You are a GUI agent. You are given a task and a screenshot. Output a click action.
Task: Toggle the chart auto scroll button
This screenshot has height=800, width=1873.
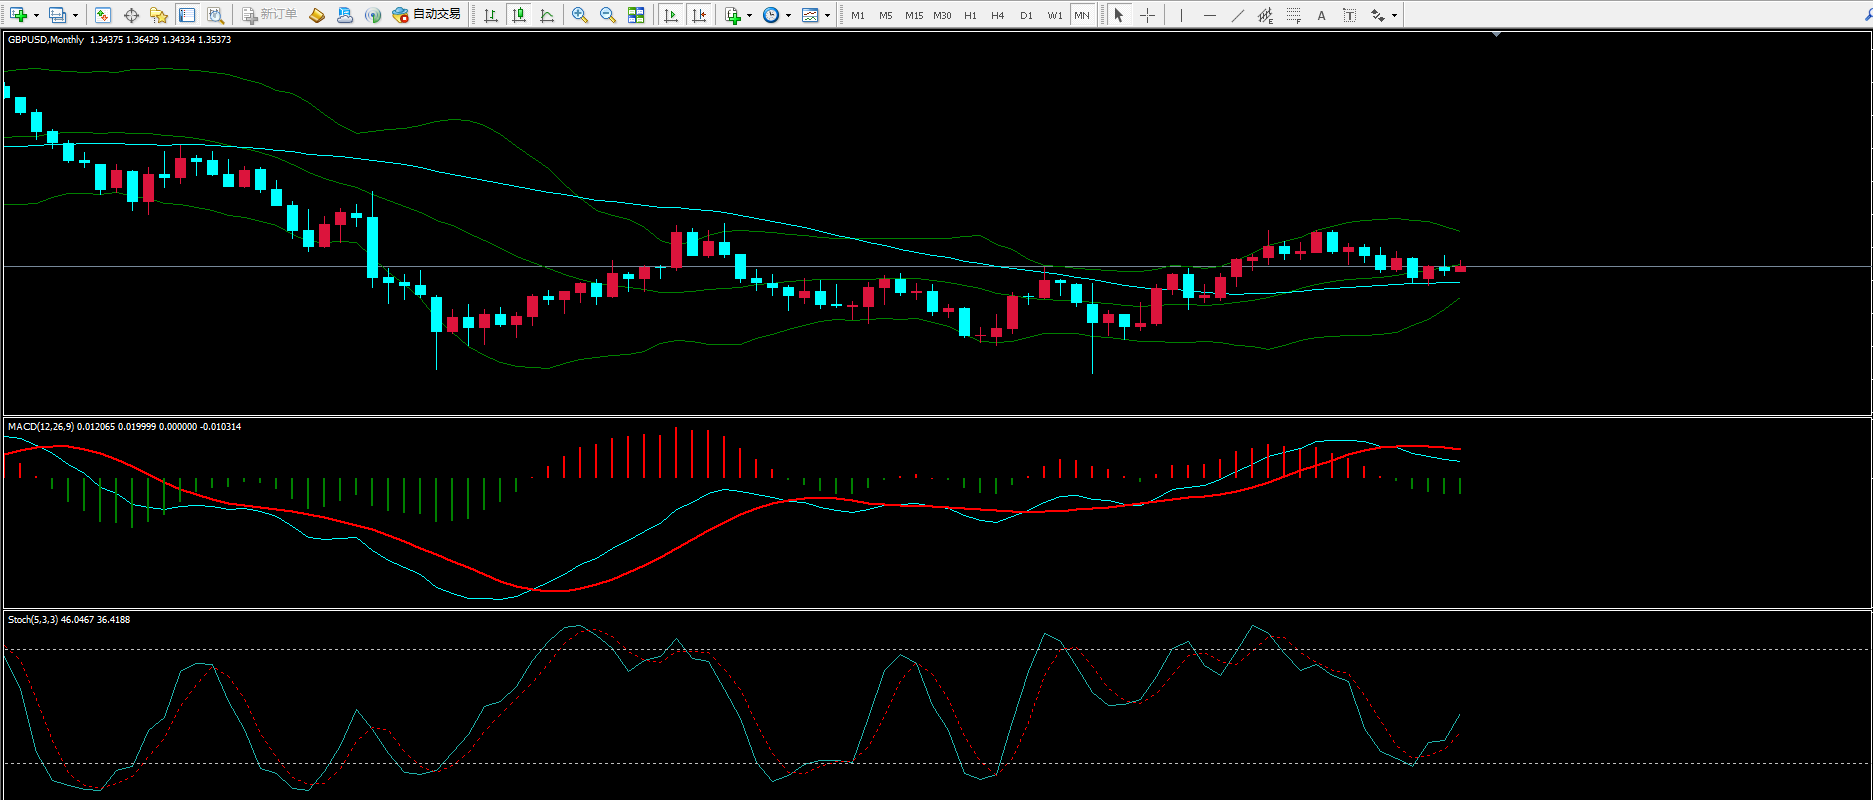[671, 15]
